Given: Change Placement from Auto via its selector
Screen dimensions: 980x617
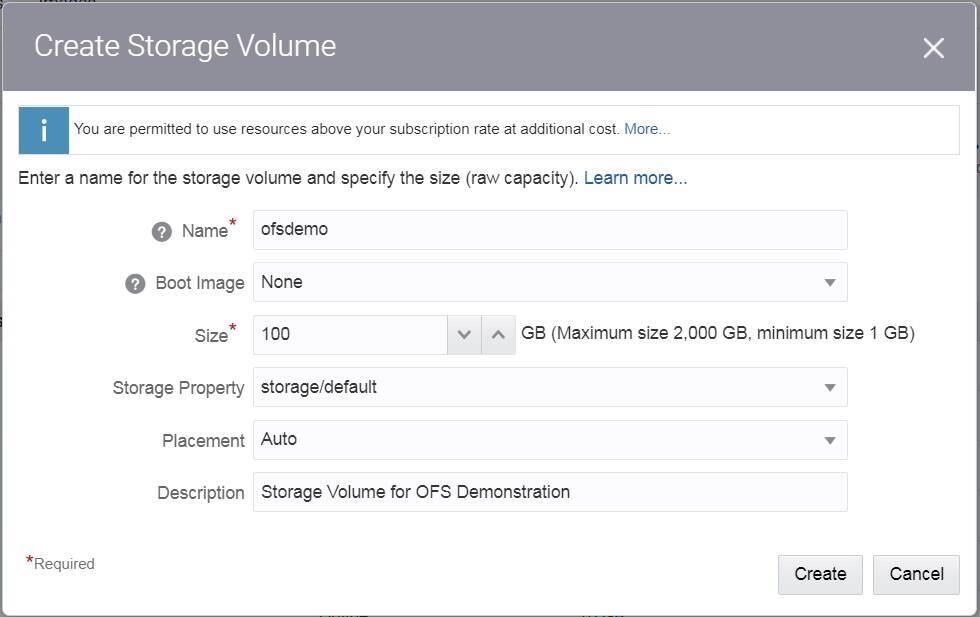Looking at the screenshot, I should coord(831,440).
